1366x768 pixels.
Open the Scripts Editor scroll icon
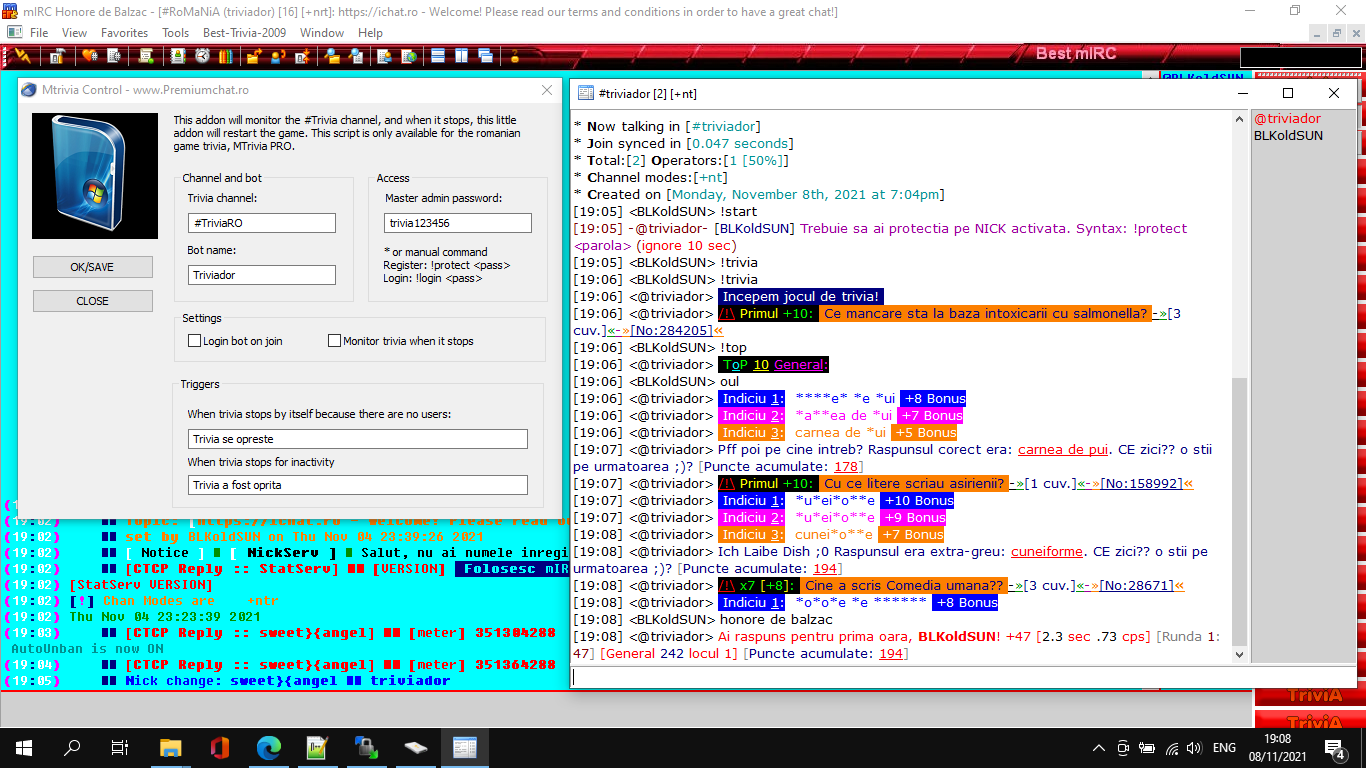coord(146,55)
